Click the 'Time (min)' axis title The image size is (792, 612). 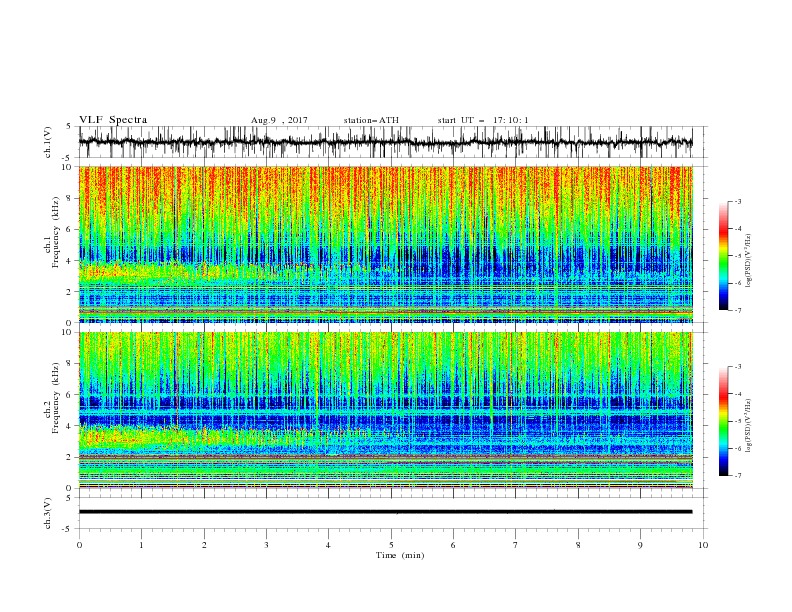400,555
